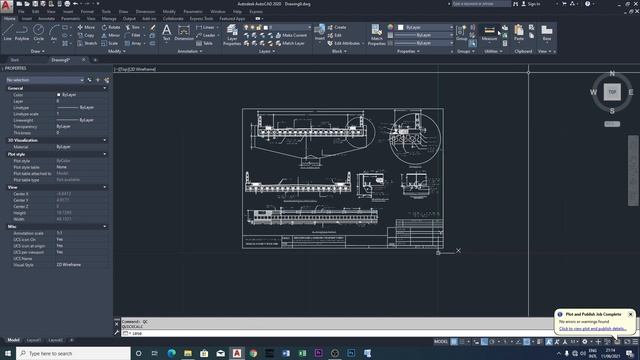Click Match Properties tool
This screenshot has height=360, width=640.
(376, 34)
